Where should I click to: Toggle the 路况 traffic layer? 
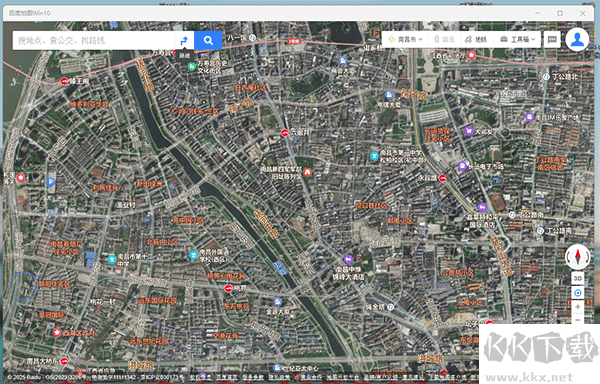click(445, 39)
